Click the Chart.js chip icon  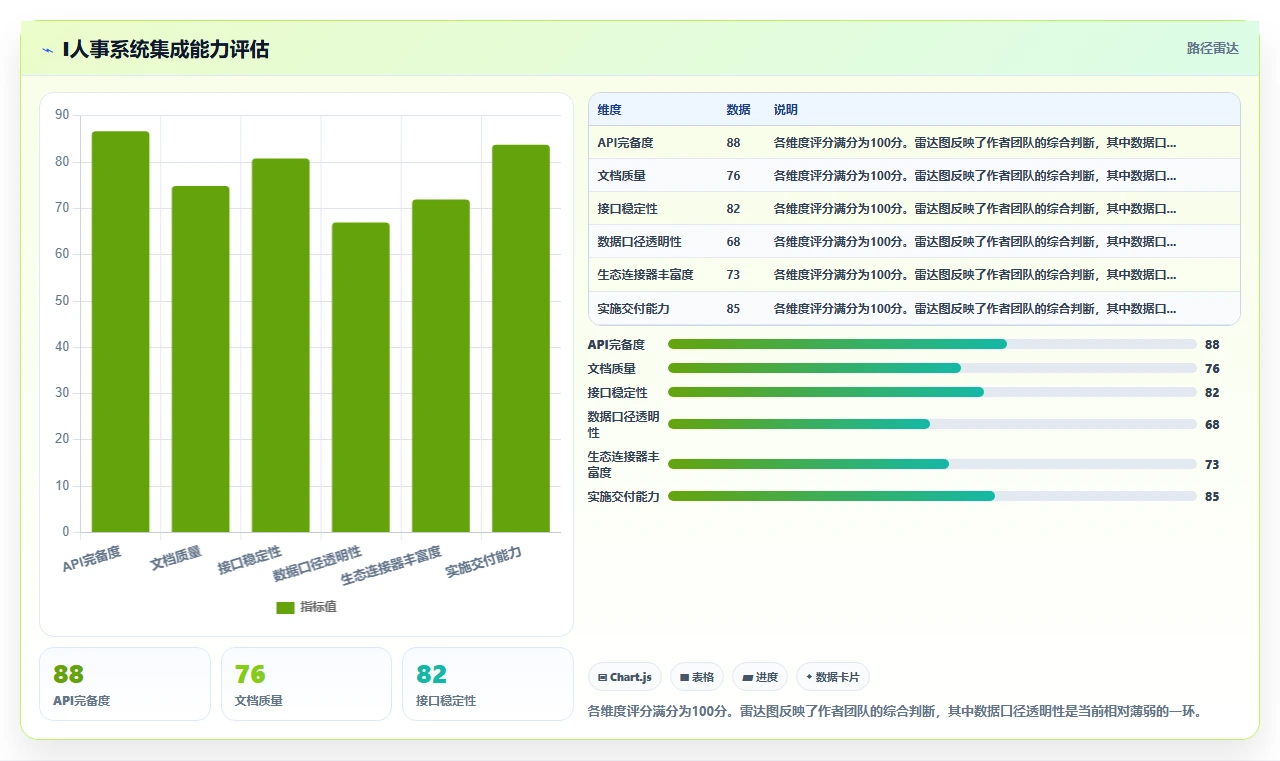602,678
